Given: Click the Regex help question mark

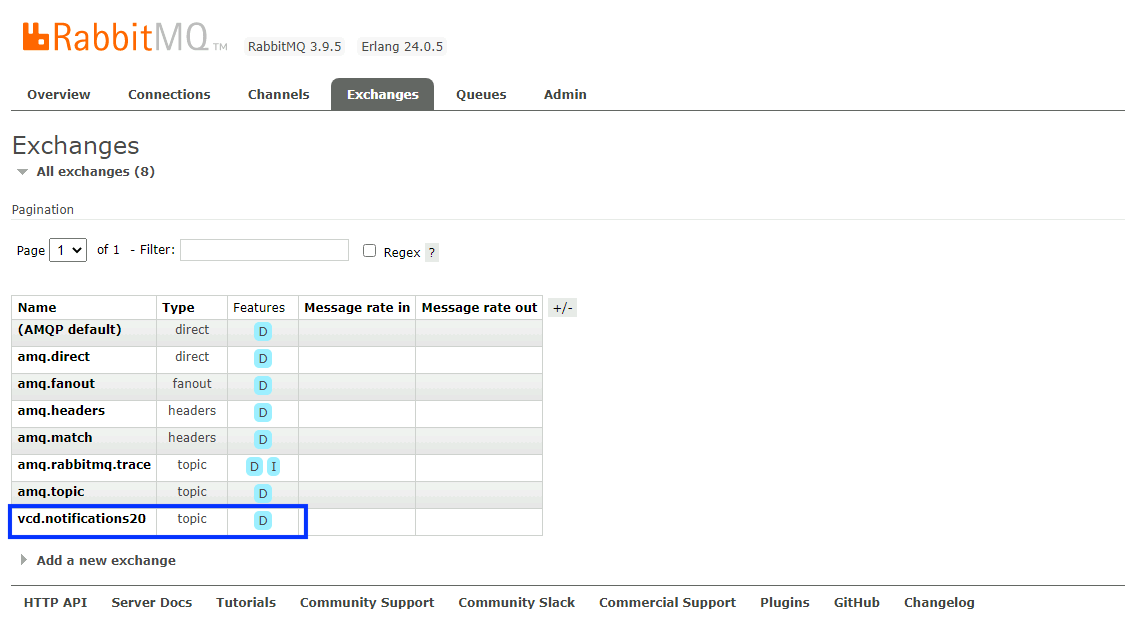Looking at the screenshot, I should tap(432, 253).
